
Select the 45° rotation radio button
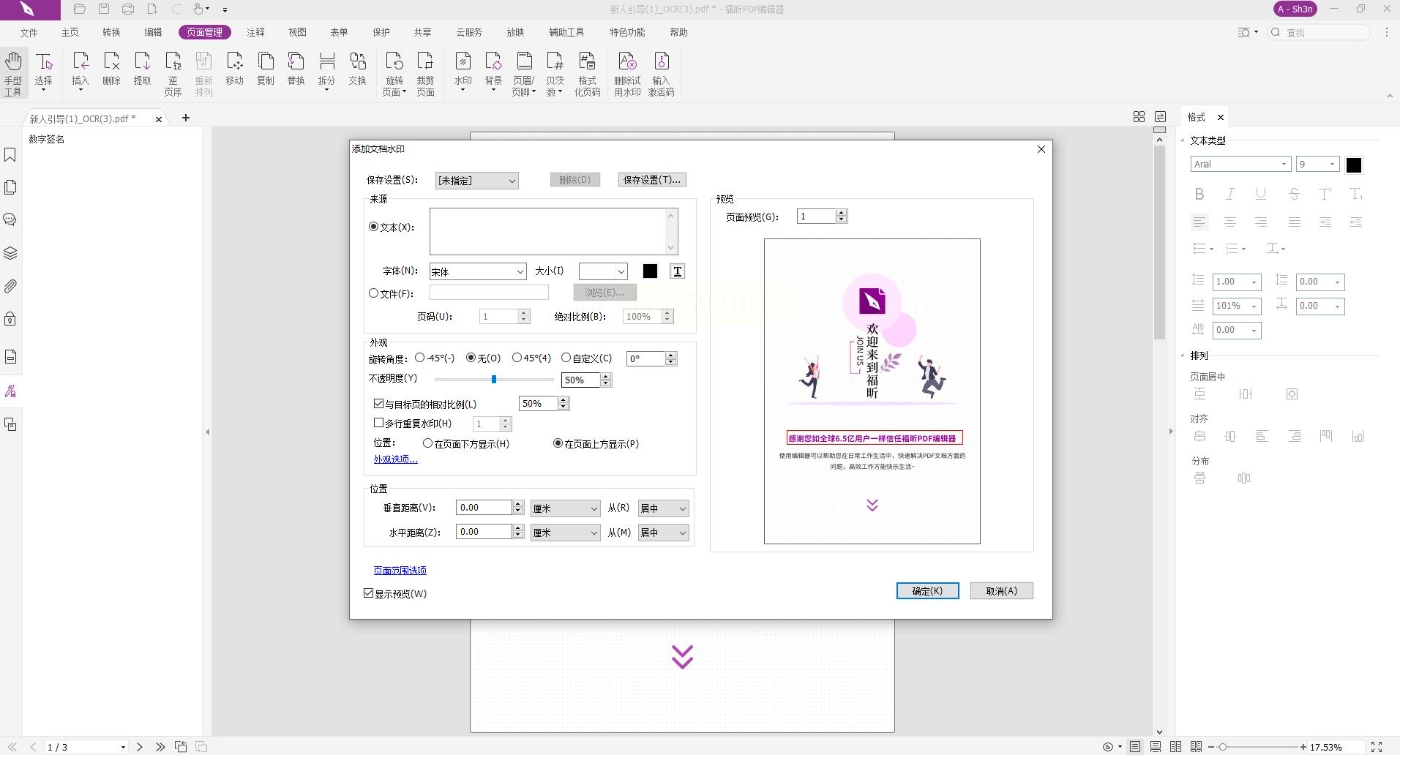(517, 358)
